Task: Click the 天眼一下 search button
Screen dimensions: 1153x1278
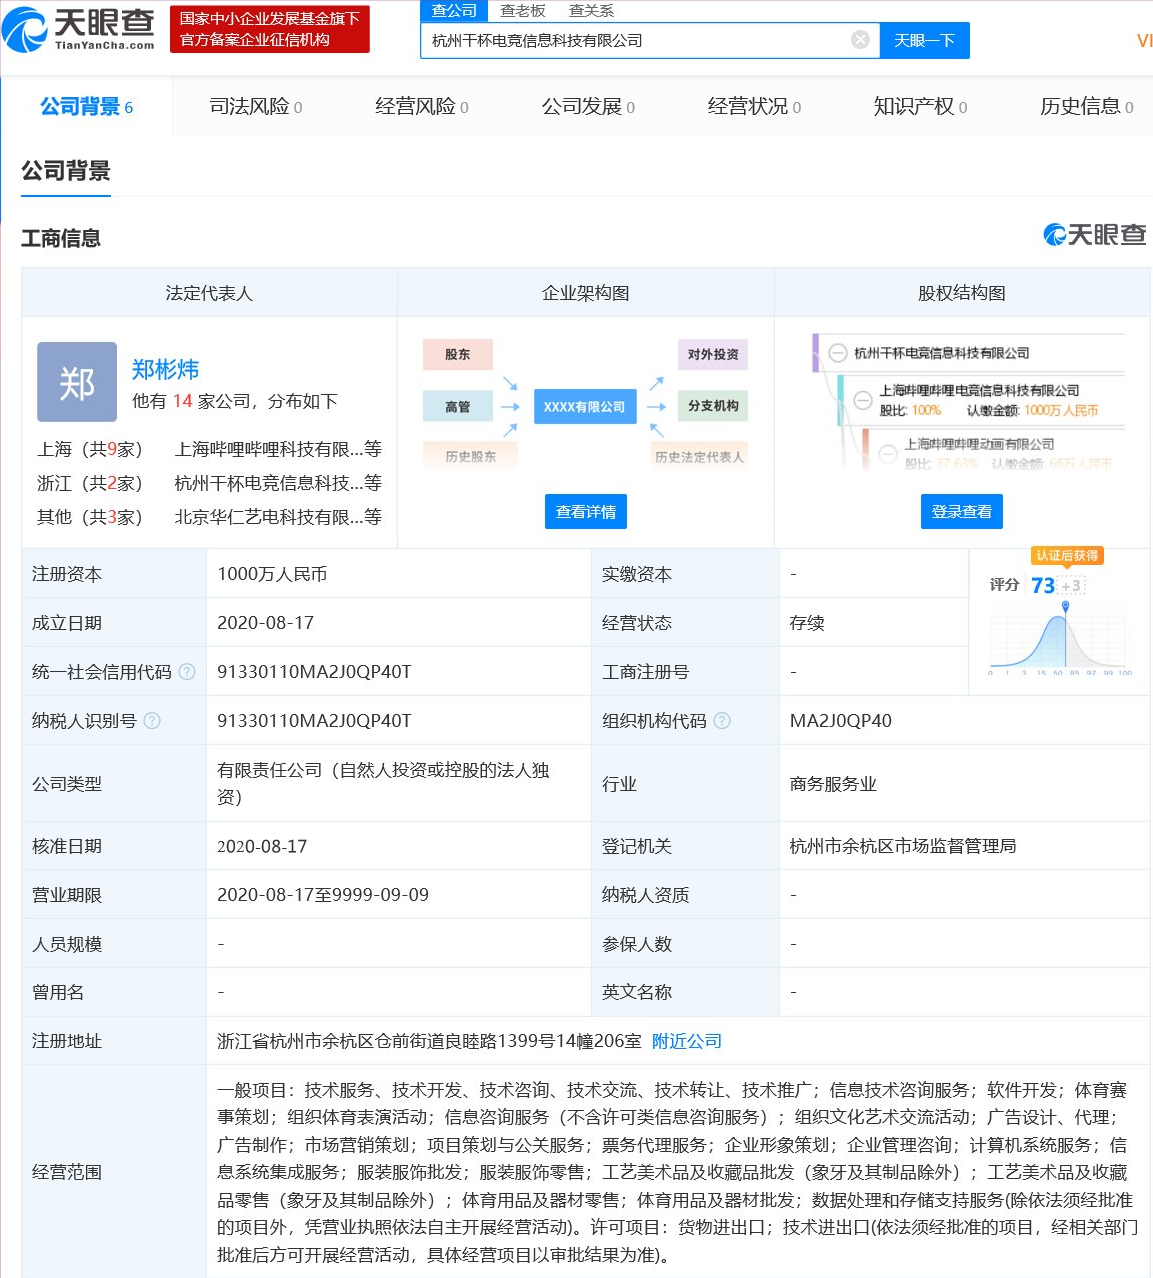Action: click(x=924, y=40)
